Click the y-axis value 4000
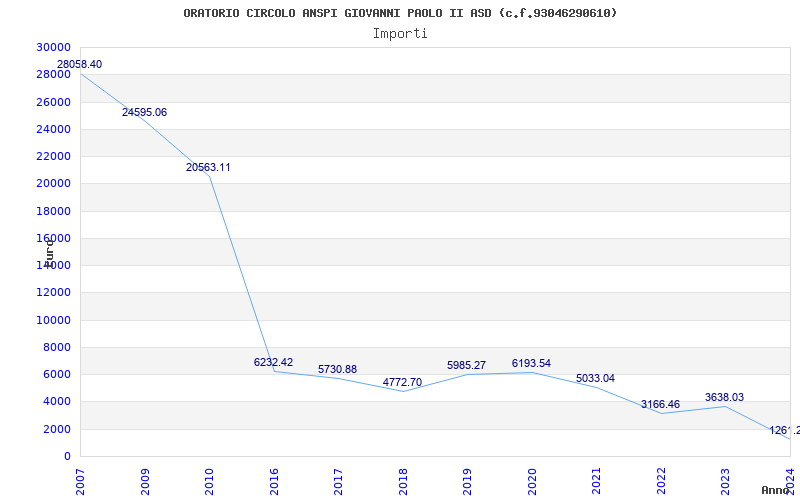800x500 pixels. [57, 402]
